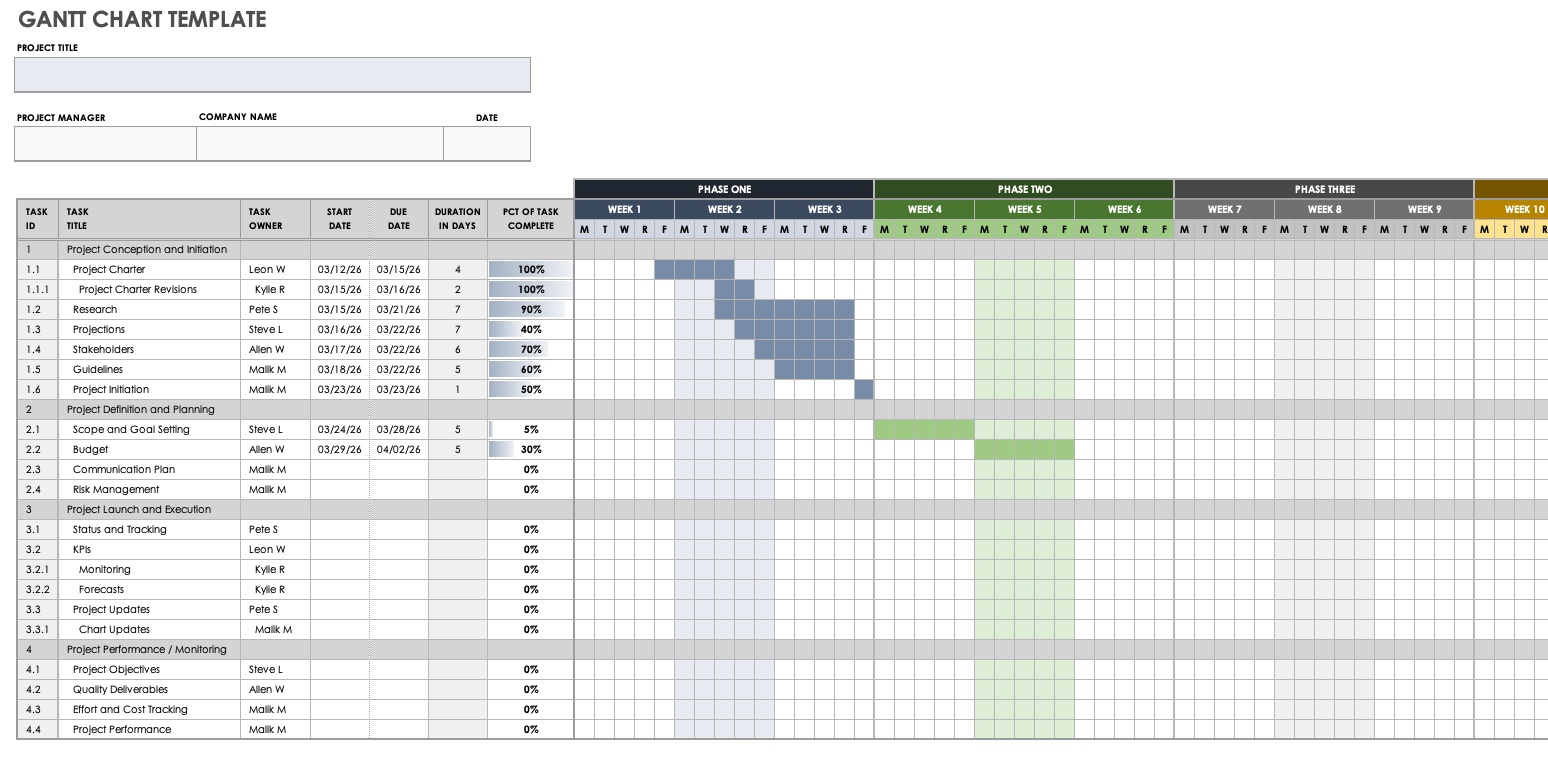Click the Week 10 column header
The image size is (1548, 766).
point(1511,209)
